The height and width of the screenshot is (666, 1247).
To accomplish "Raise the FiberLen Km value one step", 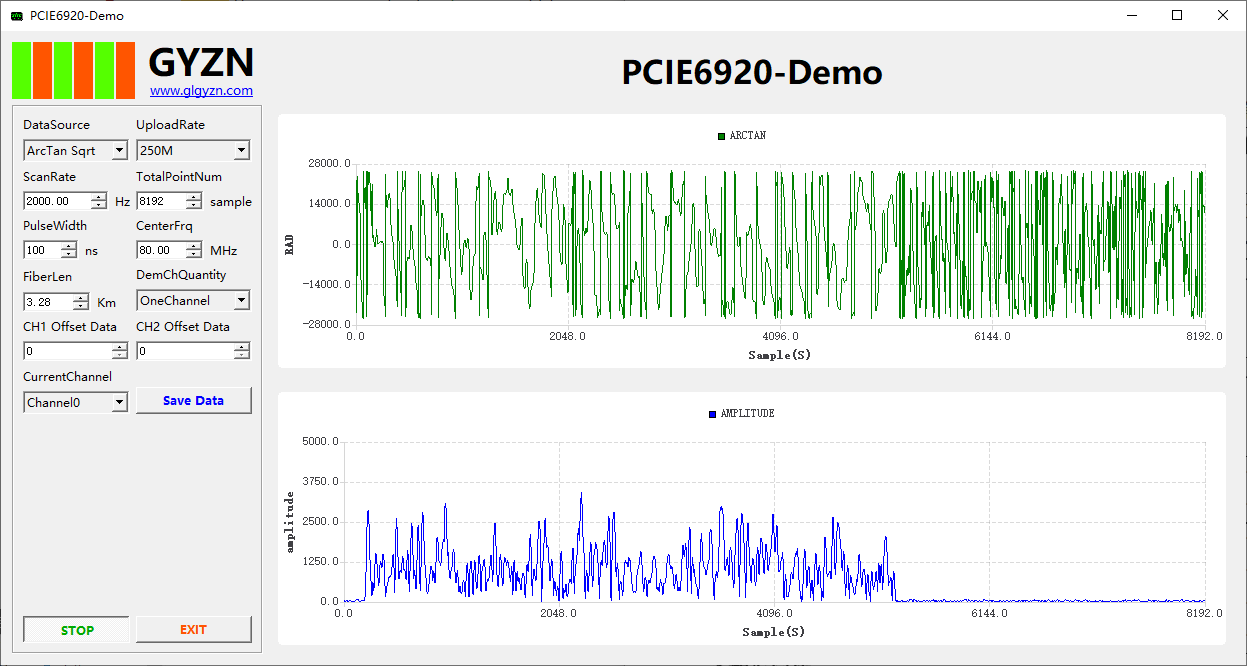I will pos(81,296).
